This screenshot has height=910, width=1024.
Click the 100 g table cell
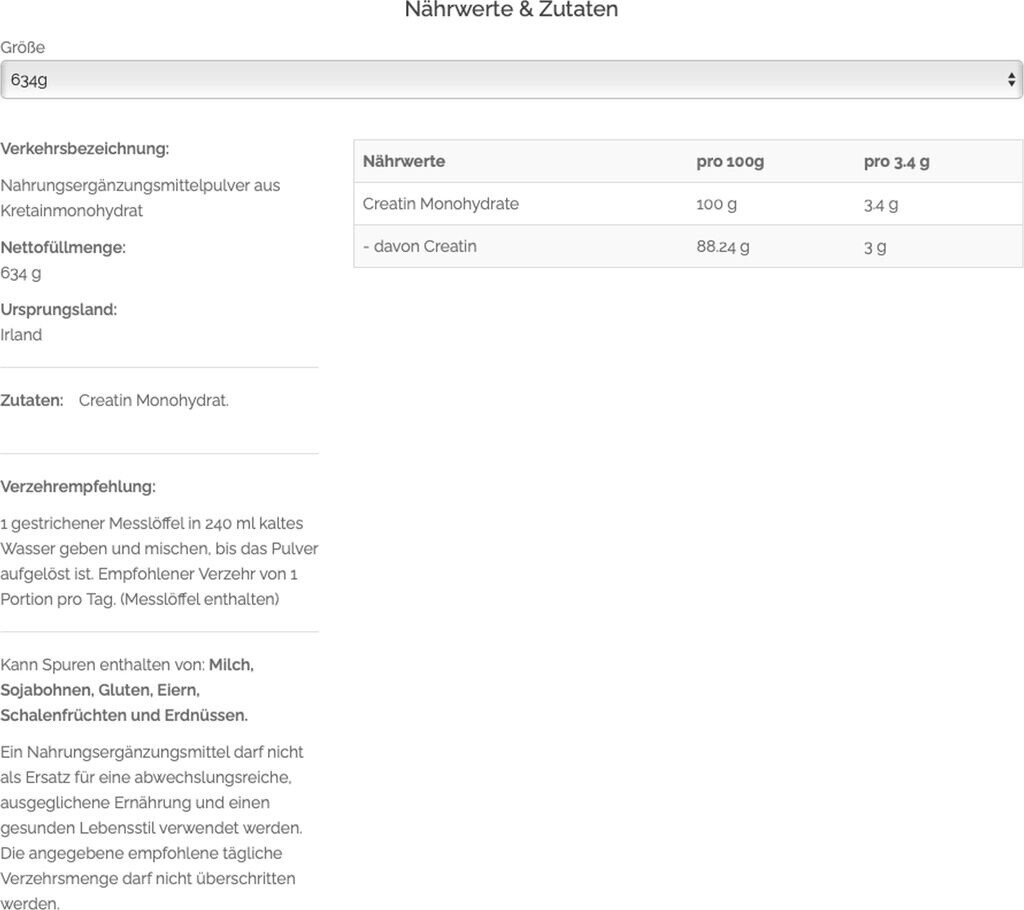(716, 204)
